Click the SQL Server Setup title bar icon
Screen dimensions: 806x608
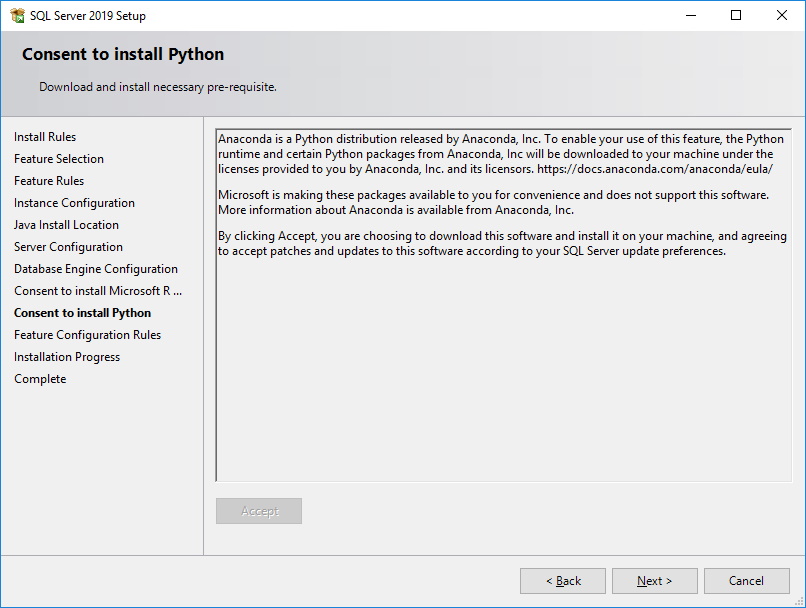click(17, 15)
